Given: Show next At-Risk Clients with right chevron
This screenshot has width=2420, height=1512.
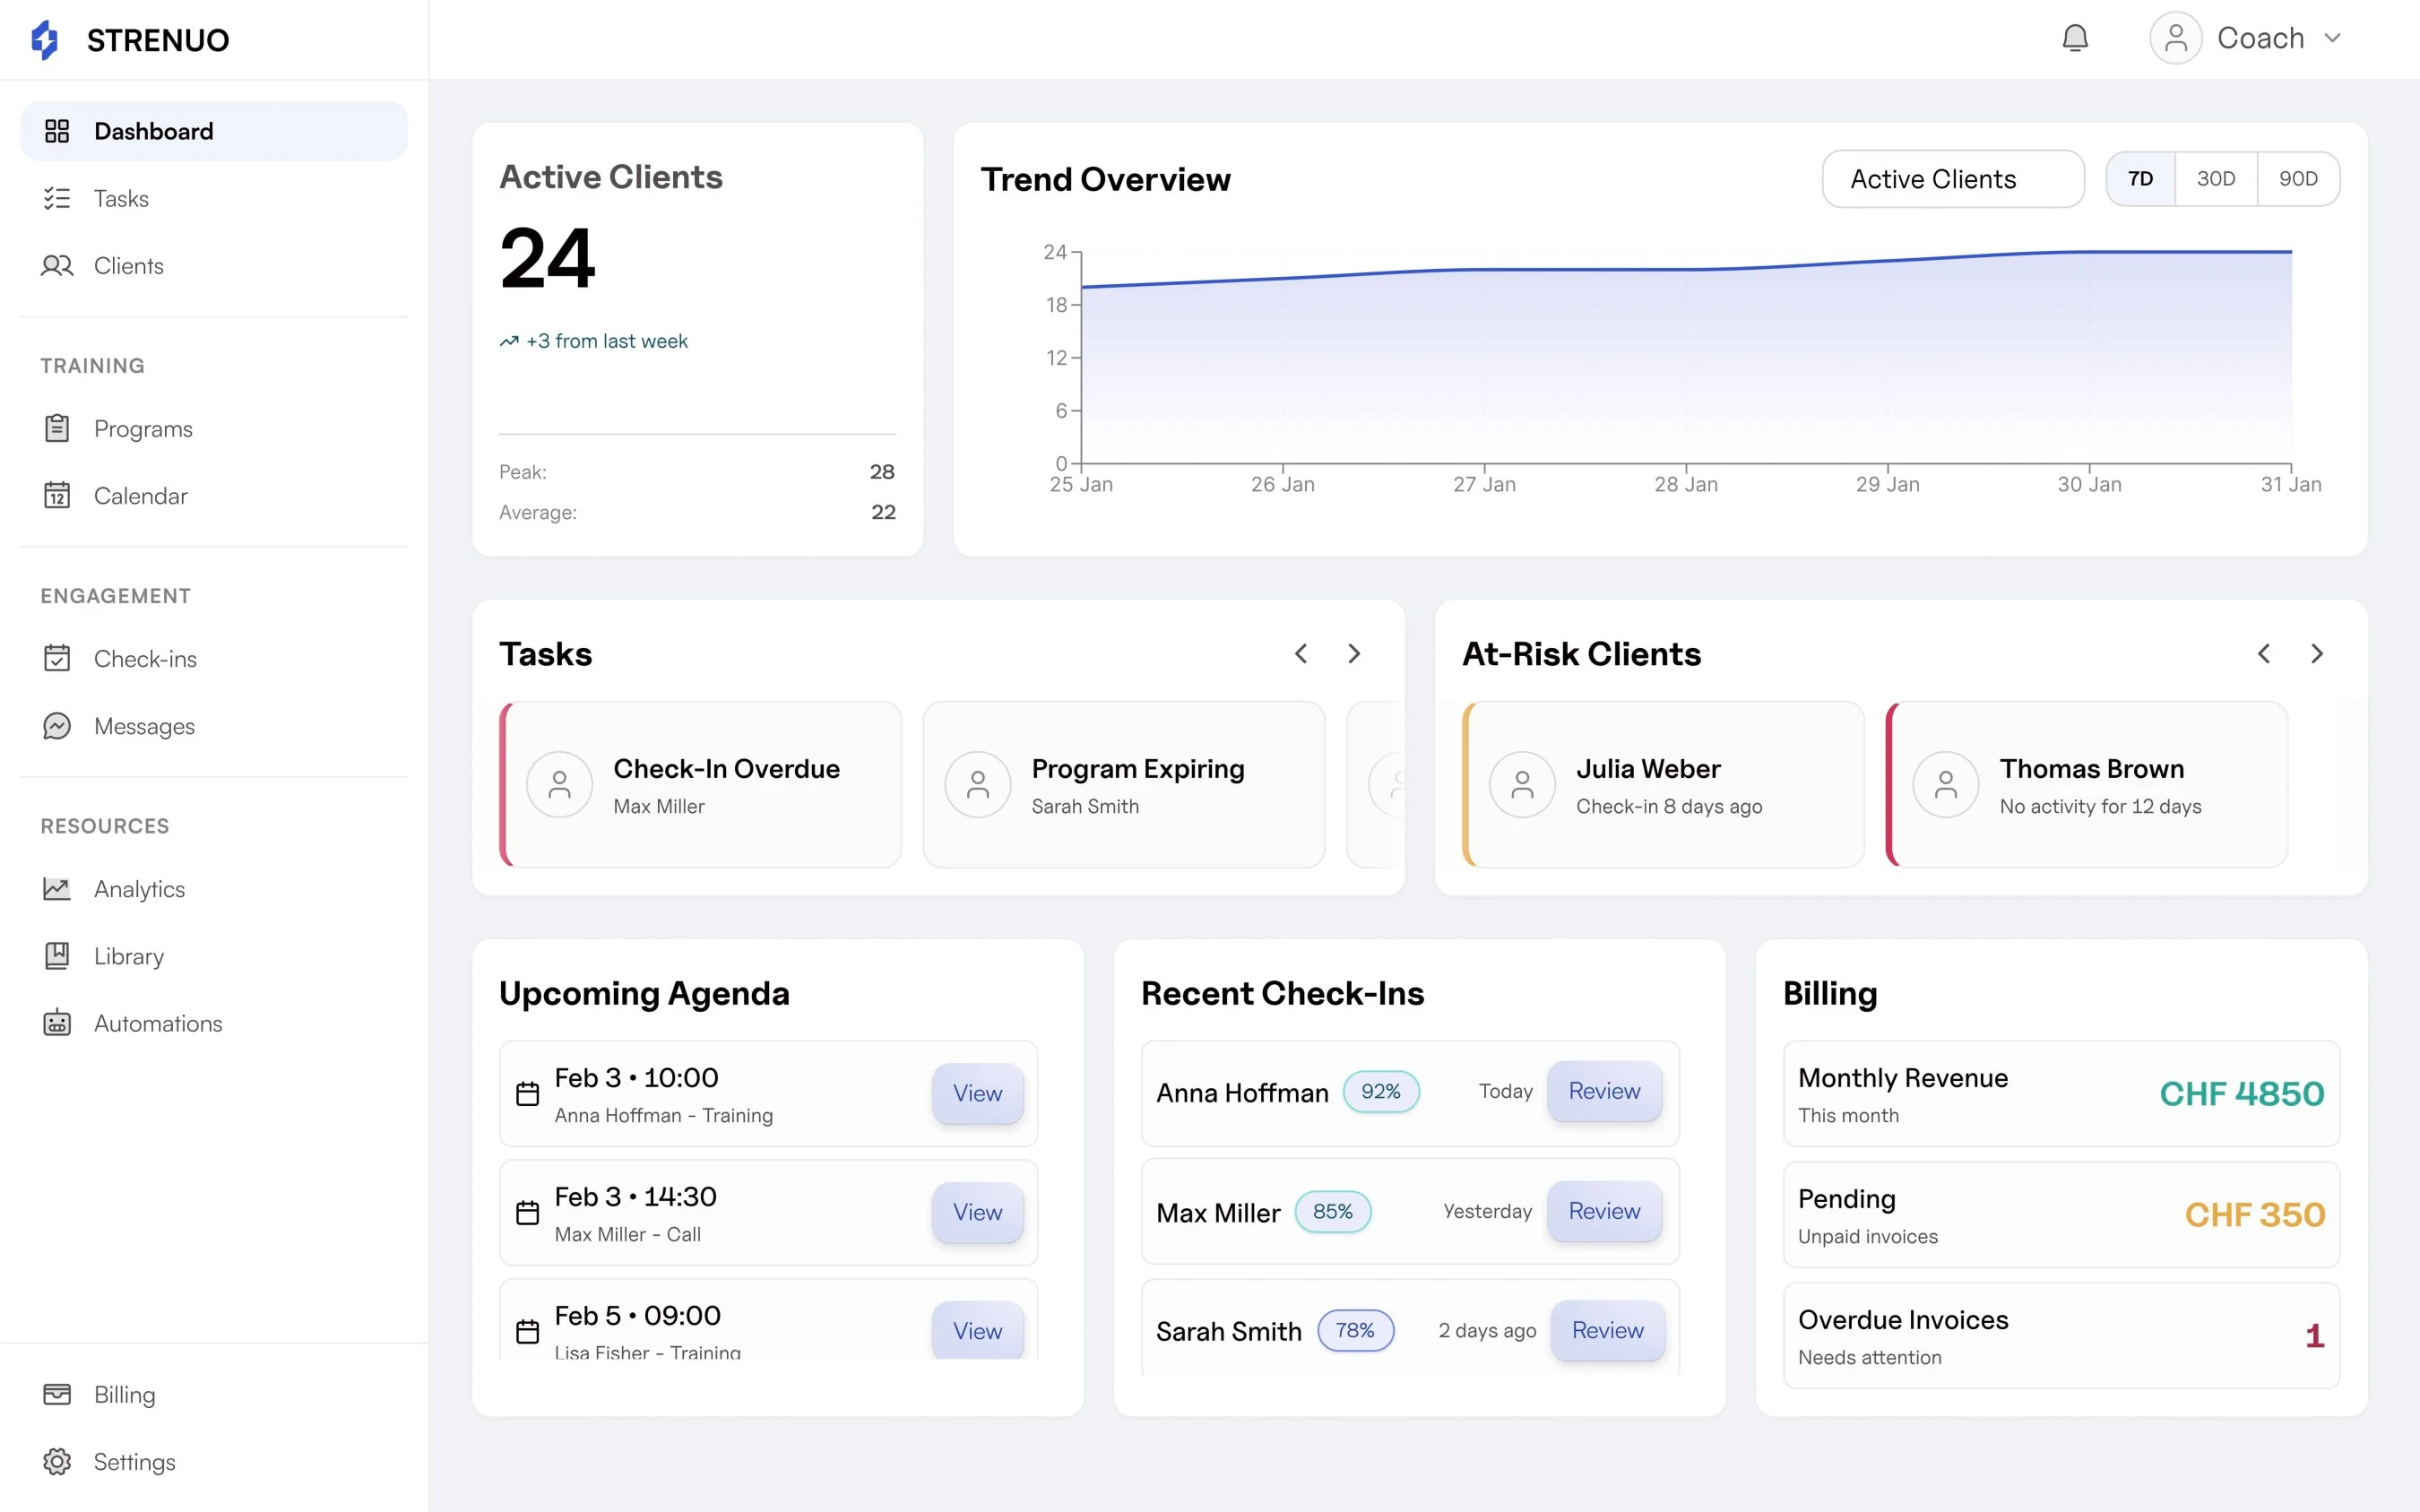Looking at the screenshot, I should click(2319, 653).
